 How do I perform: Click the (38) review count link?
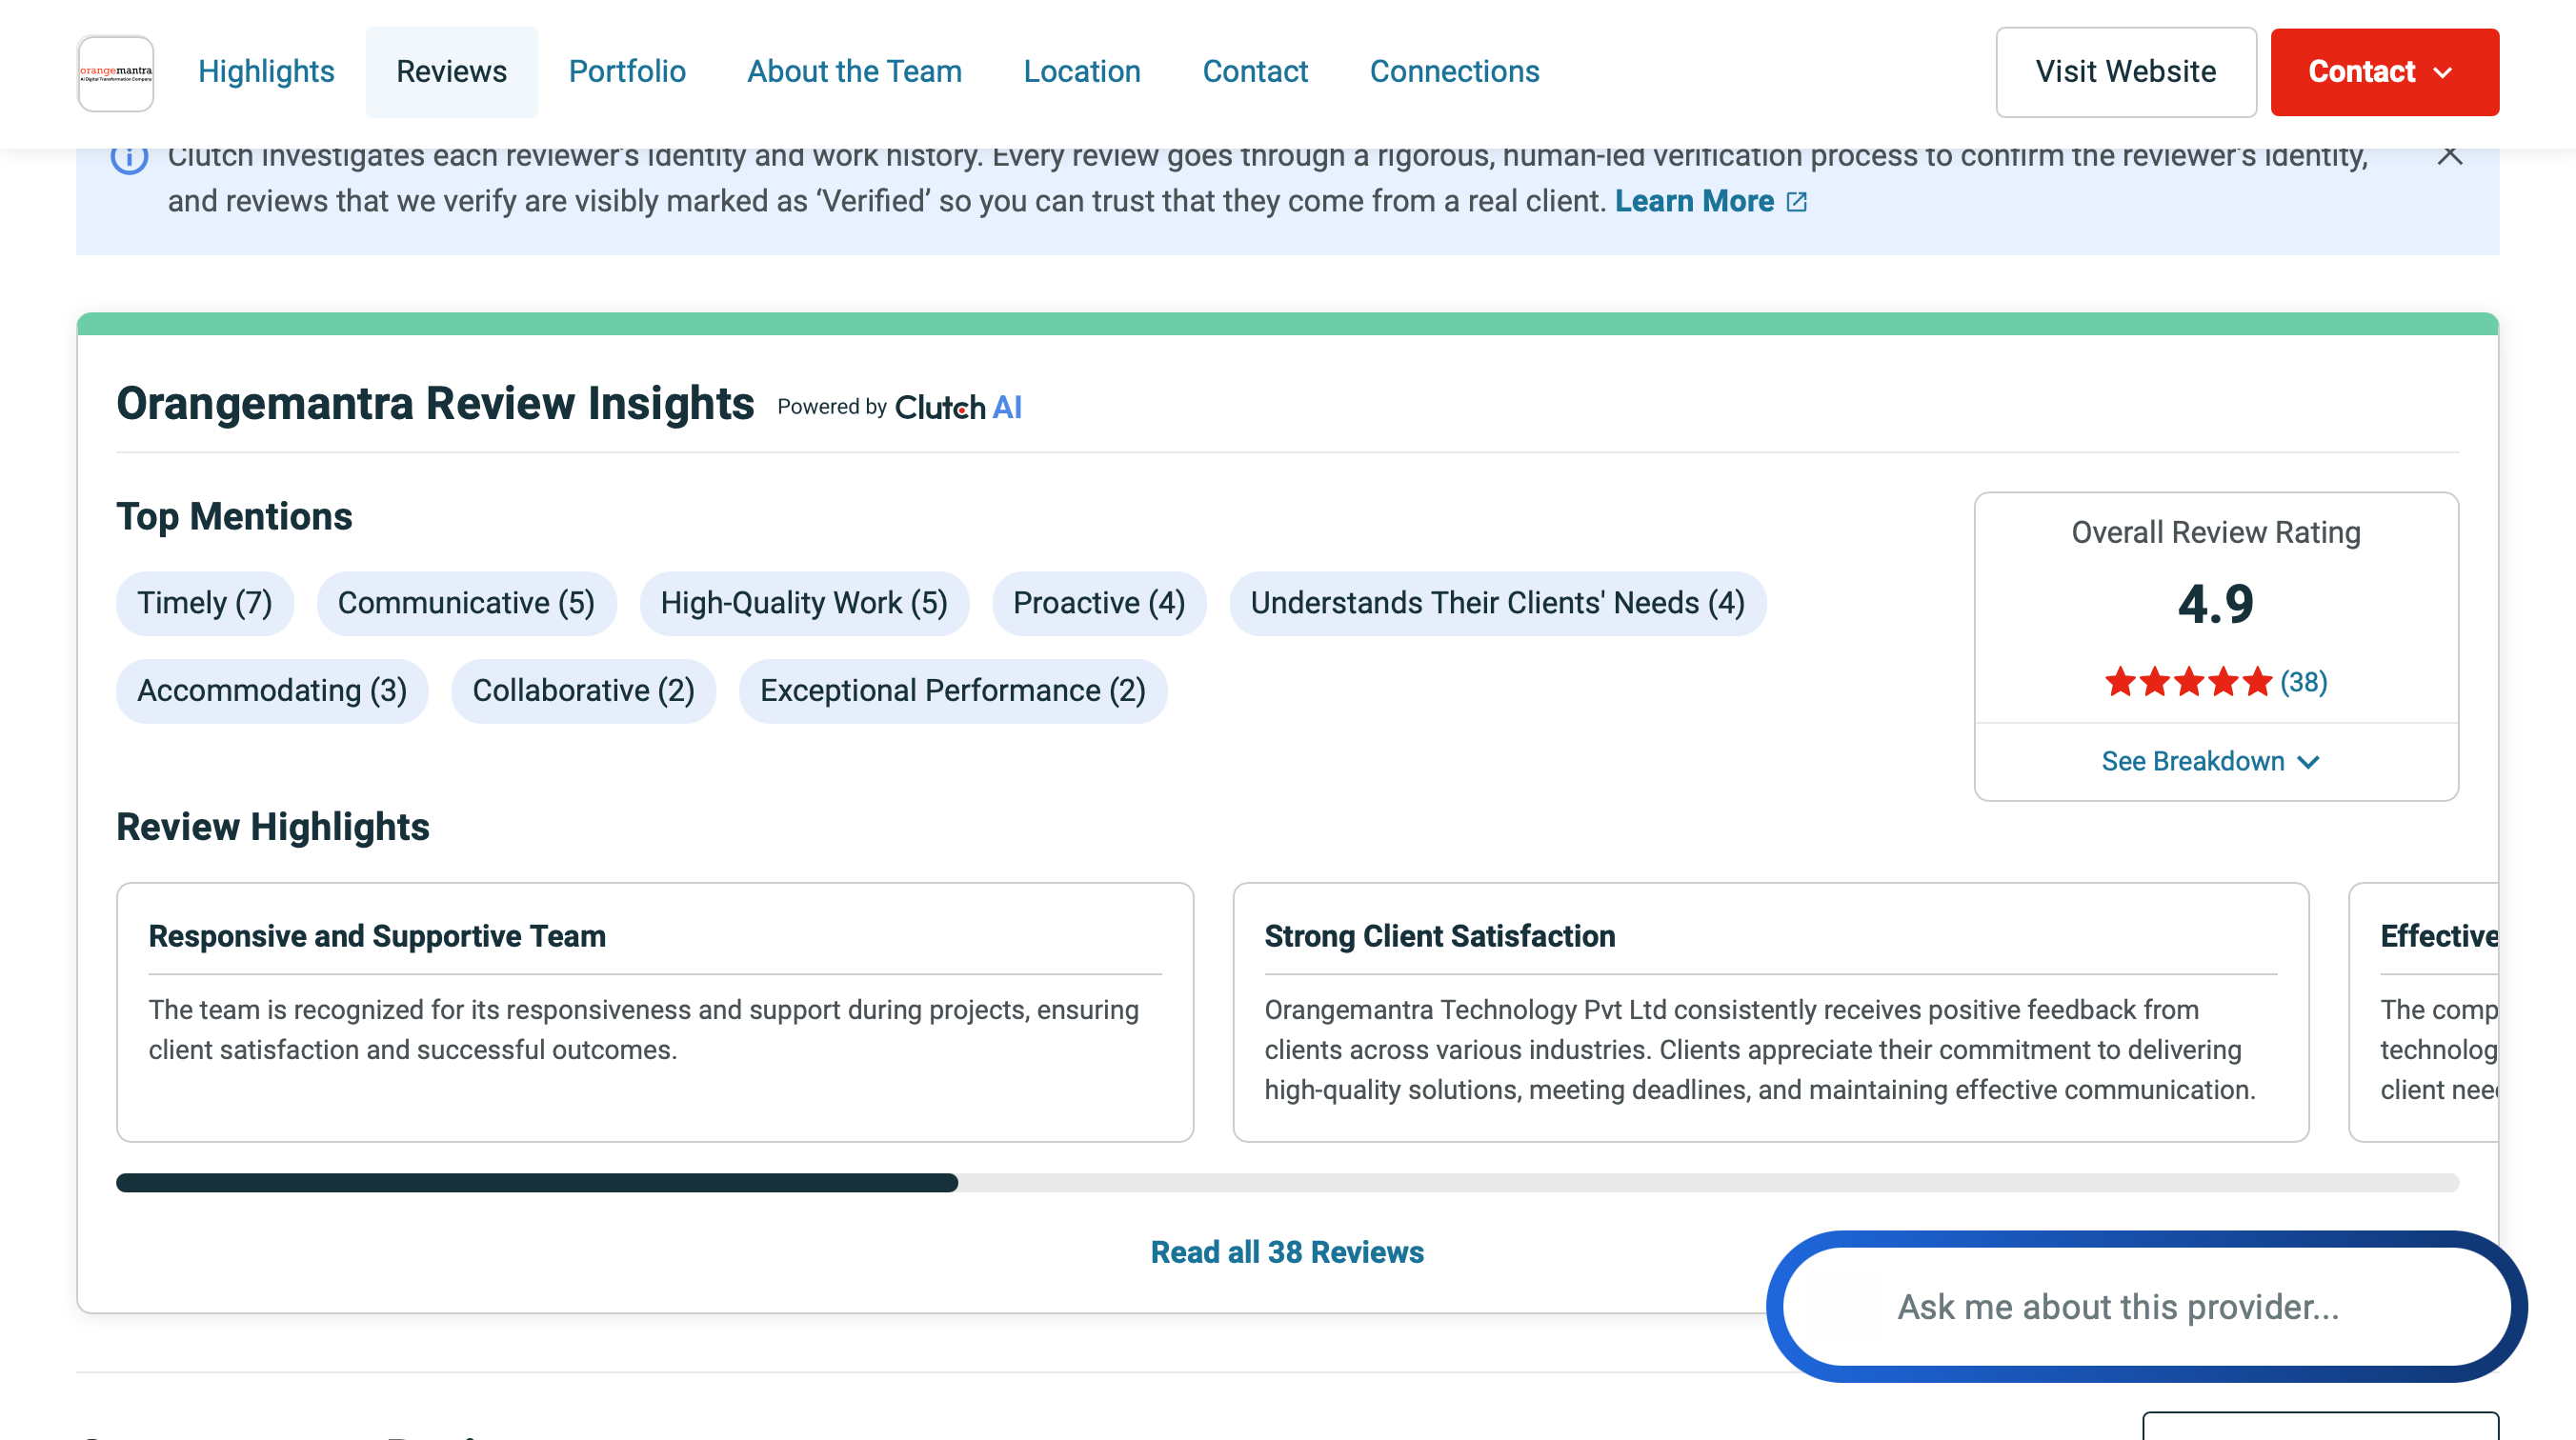(x=2303, y=682)
